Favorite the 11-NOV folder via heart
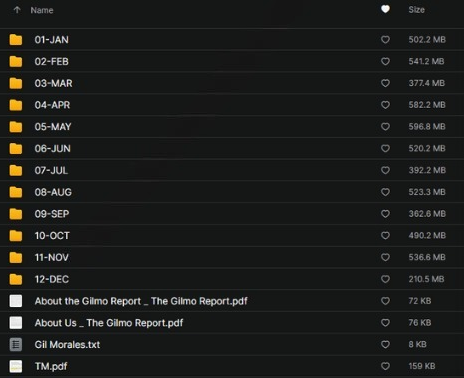This screenshot has height=378, width=464. click(x=385, y=257)
